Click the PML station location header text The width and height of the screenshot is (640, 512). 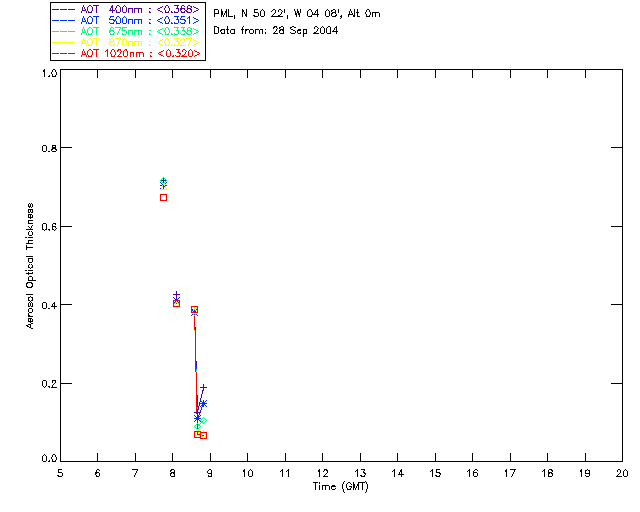click(x=297, y=13)
